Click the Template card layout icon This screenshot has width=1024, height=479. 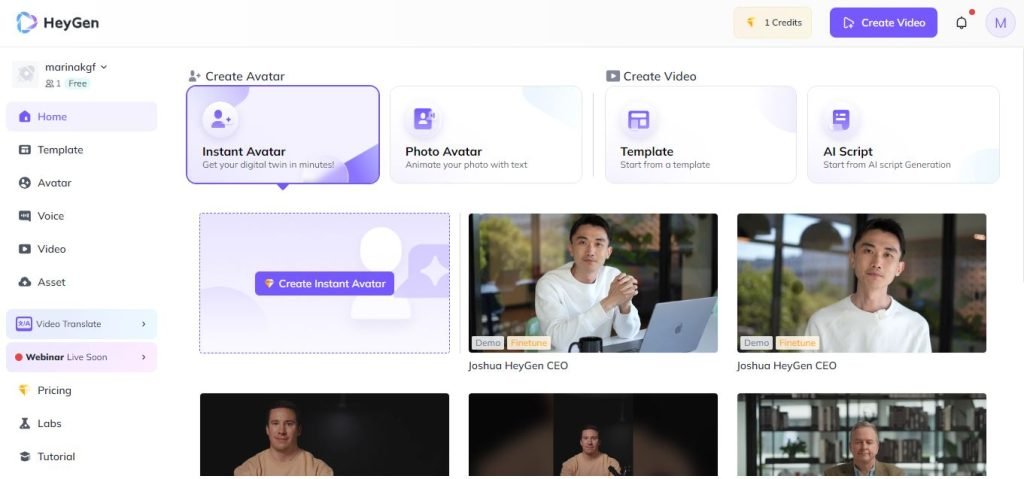638,119
